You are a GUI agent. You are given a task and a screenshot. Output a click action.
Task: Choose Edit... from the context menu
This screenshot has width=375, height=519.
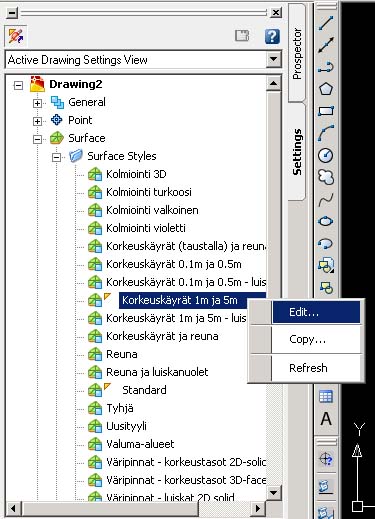[x=316, y=312]
